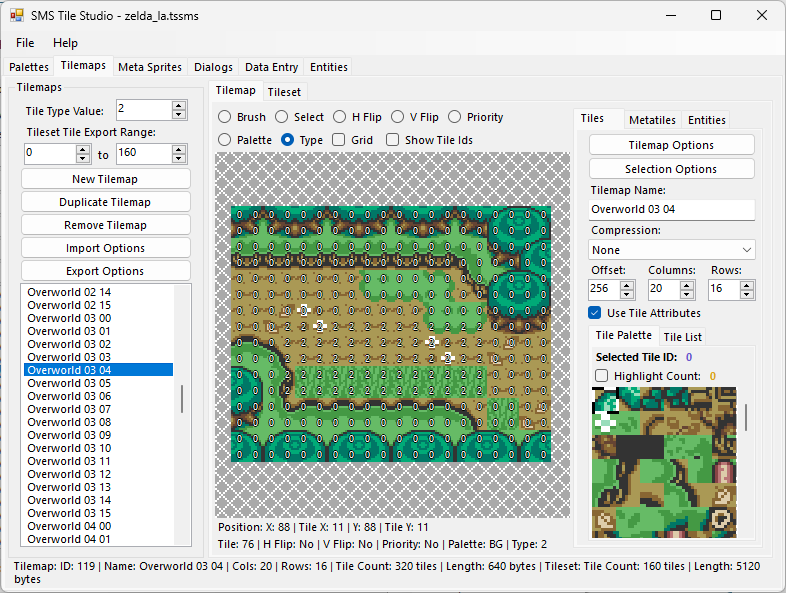Increase the Rows value
This screenshot has width=786, height=593.
tap(747, 285)
